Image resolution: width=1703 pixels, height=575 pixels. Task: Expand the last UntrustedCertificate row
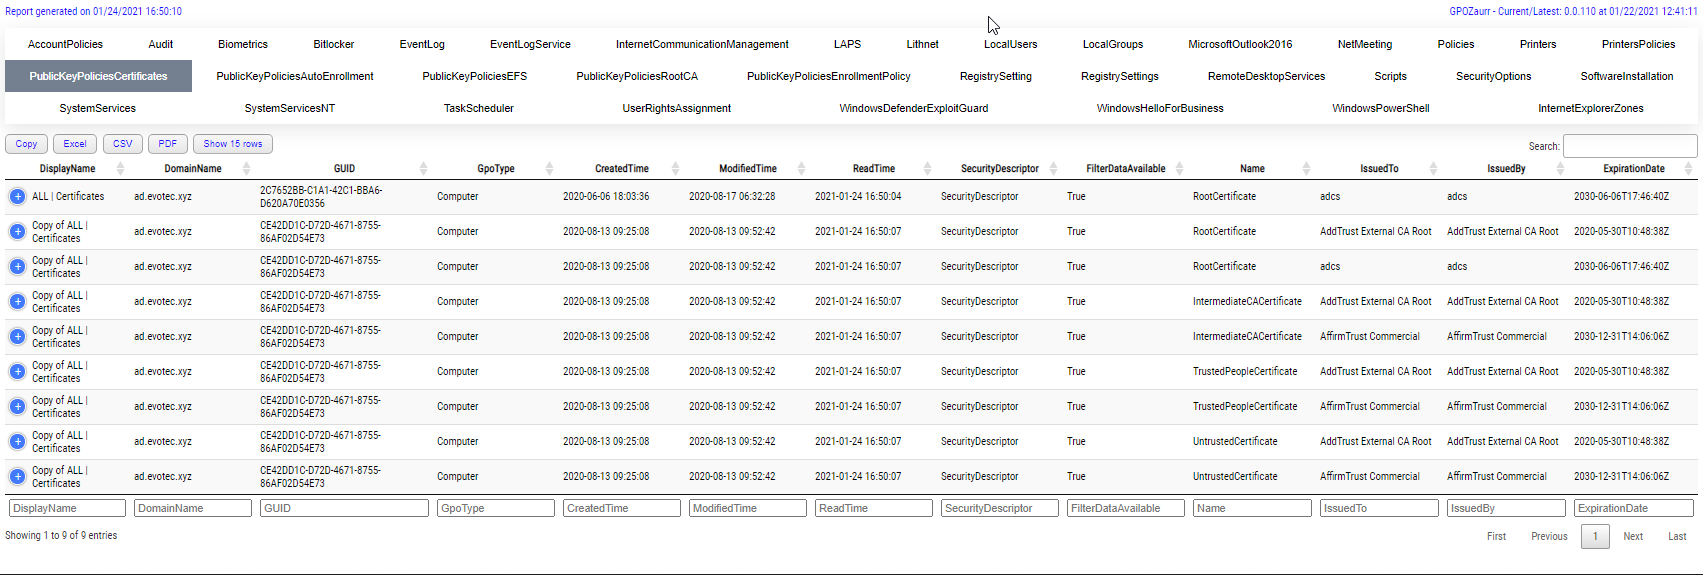coord(17,477)
